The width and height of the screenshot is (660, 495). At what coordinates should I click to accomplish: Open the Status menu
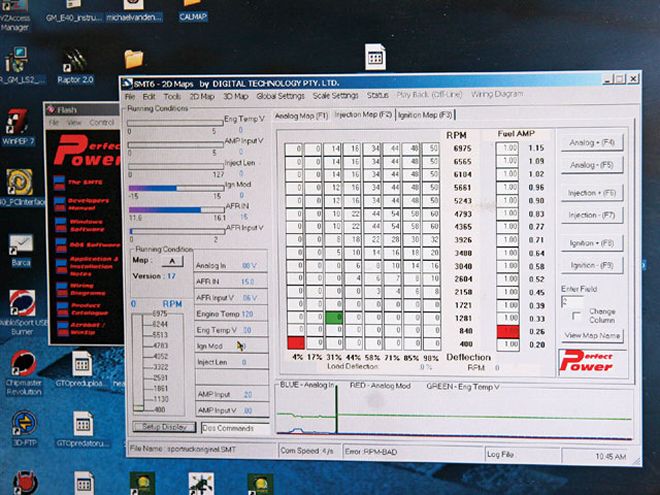point(377,95)
